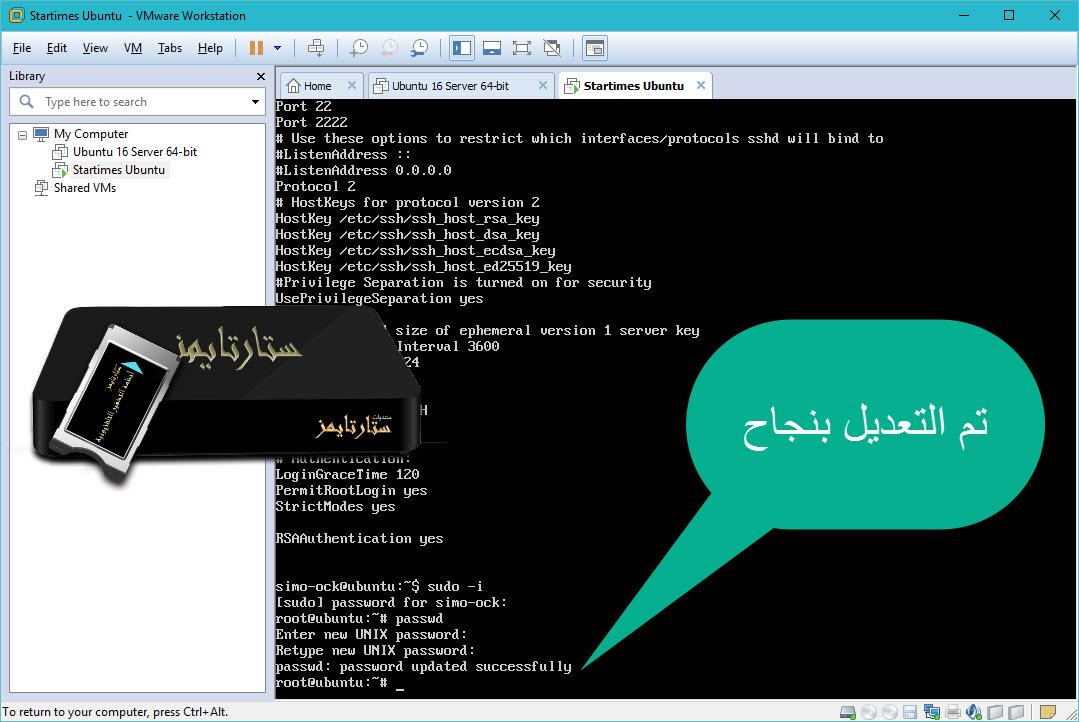Send Ctrl+Alt+Del to the guest
This screenshot has width=1079, height=722.
318,47
